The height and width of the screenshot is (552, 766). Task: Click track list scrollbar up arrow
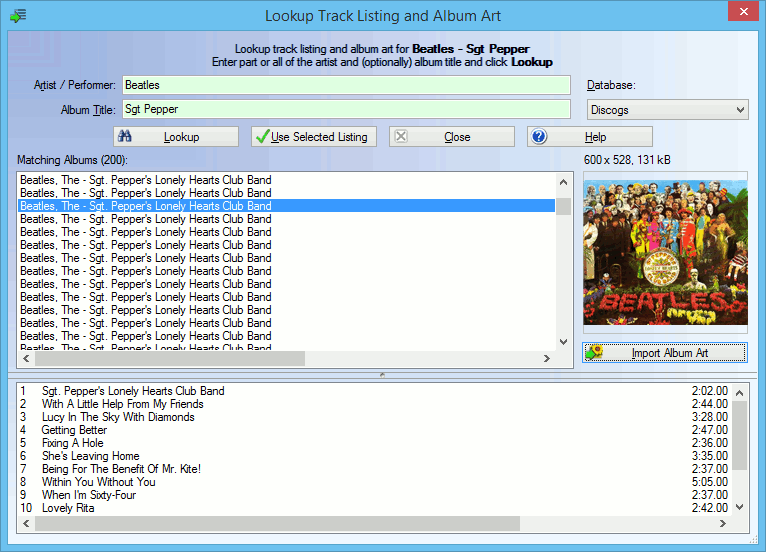pyautogui.click(x=740, y=393)
